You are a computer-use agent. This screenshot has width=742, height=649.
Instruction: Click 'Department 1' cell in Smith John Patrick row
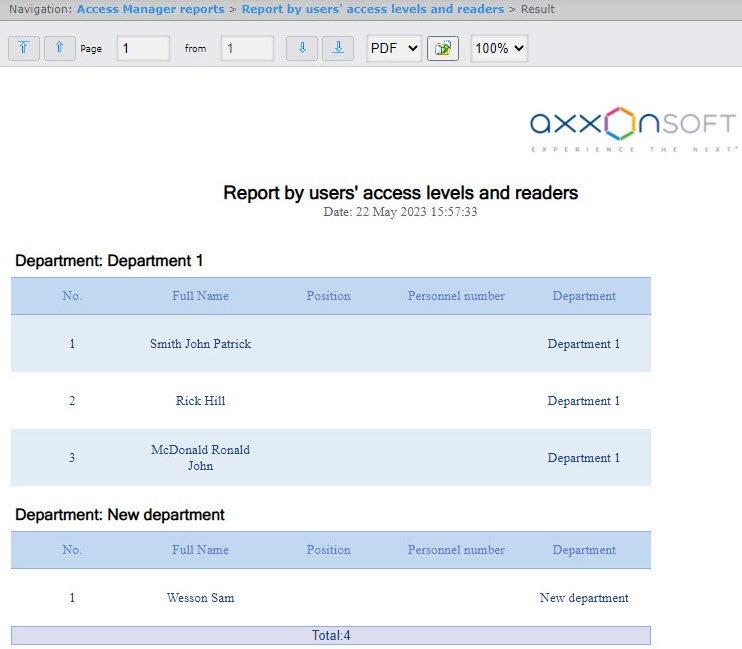point(584,344)
